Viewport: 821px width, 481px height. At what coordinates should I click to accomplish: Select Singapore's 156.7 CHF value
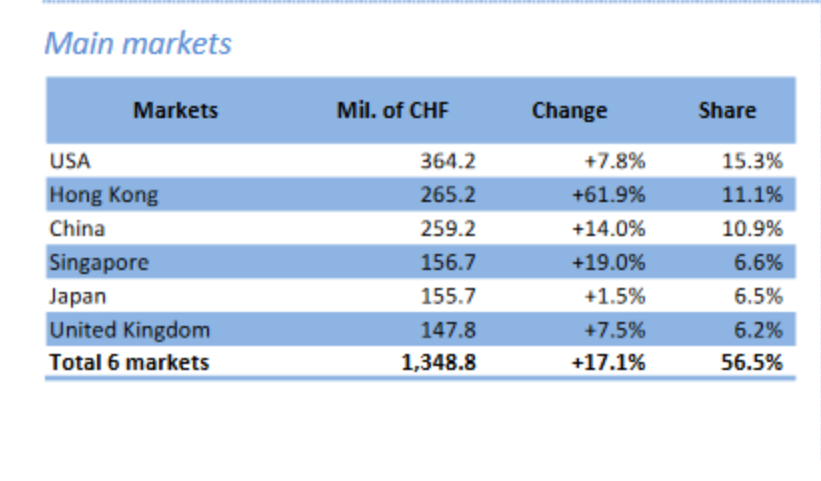click(x=447, y=262)
